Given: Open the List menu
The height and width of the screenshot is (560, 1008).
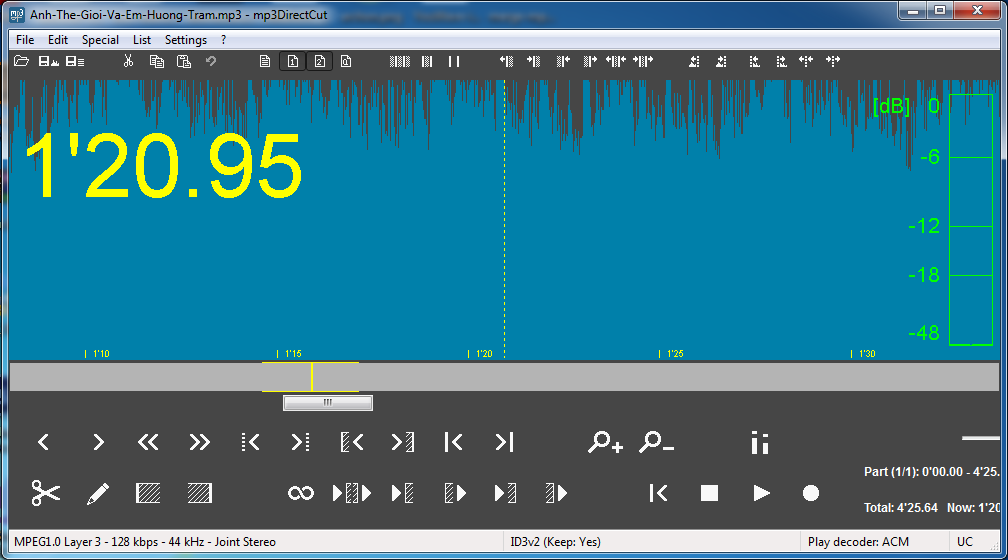Looking at the screenshot, I should point(142,40).
